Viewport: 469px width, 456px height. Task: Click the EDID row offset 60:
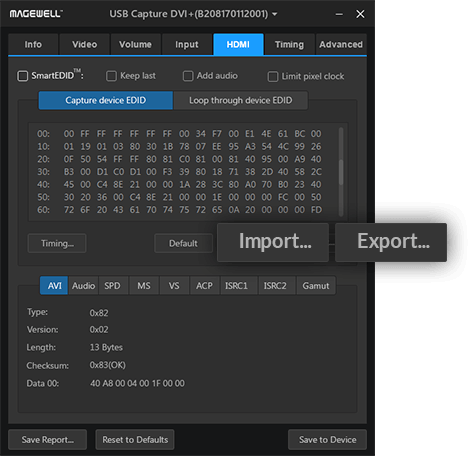click(43, 210)
